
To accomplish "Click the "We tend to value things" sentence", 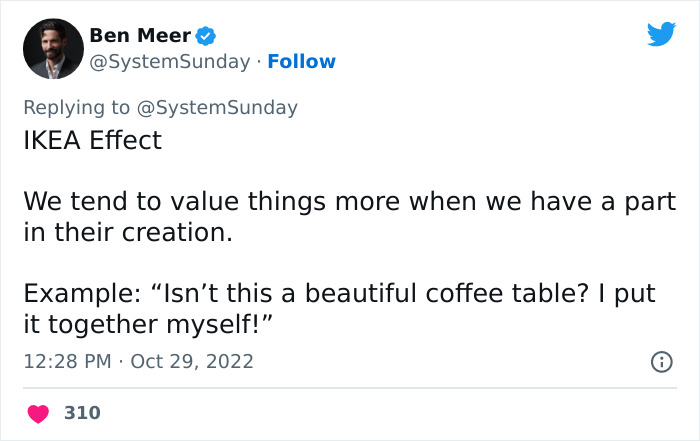I will [x=150, y=201].
